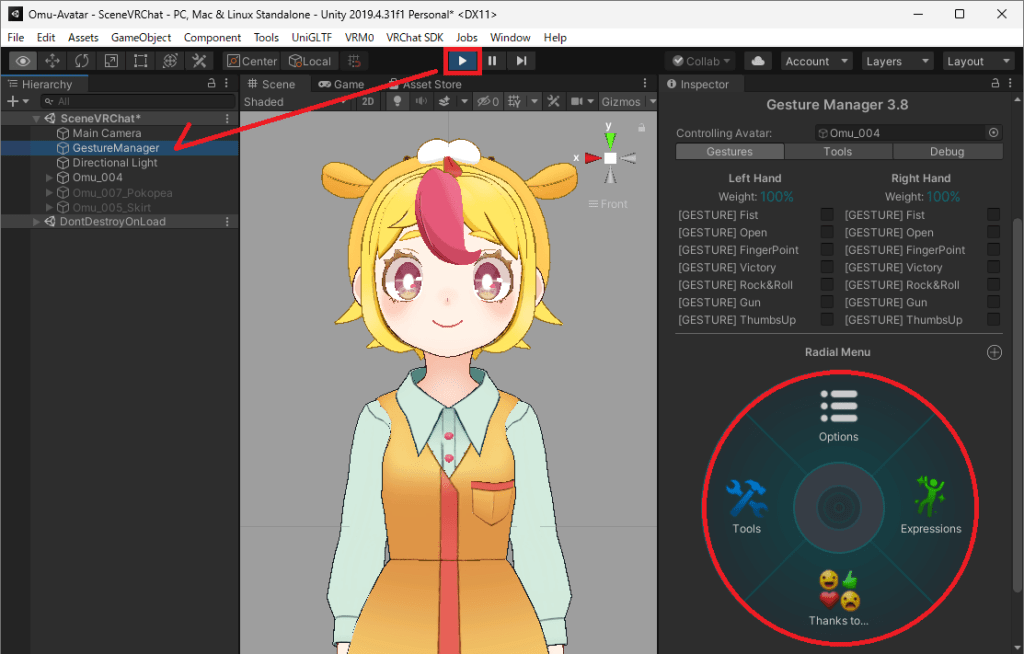Switch to the Tools section of Gesture Manager
The height and width of the screenshot is (654, 1024).
point(838,151)
